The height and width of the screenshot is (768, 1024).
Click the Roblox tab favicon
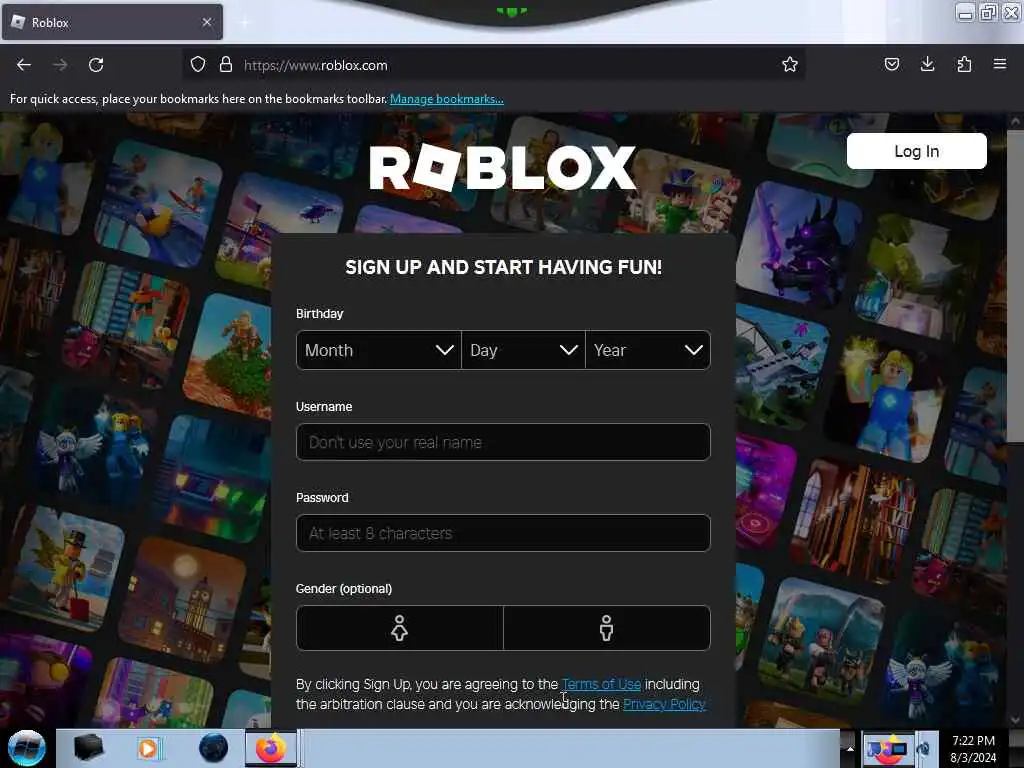click(x=18, y=22)
